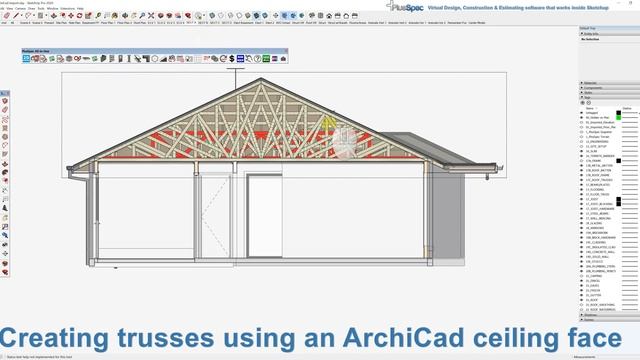Toggle visibility of 14_SLAB tag
The image size is (640, 360).
[582, 151]
